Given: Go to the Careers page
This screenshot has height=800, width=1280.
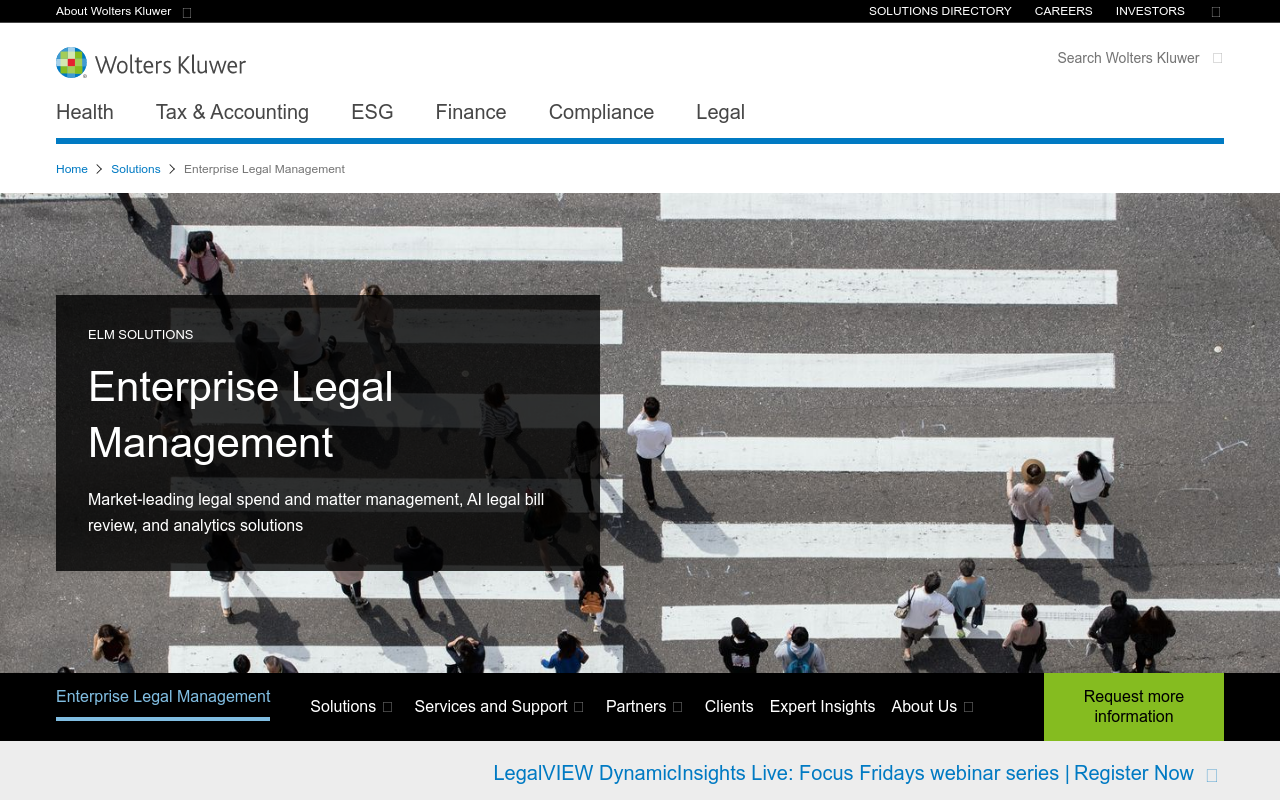Looking at the screenshot, I should pos(1063,11).
